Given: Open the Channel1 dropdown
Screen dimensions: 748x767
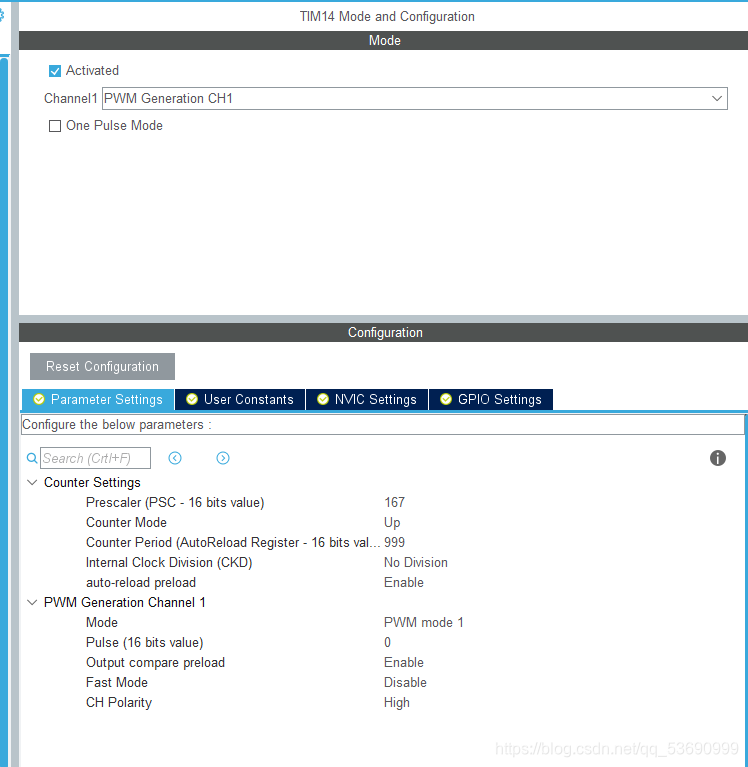Looking at the screenshot, I should (414, 98).
